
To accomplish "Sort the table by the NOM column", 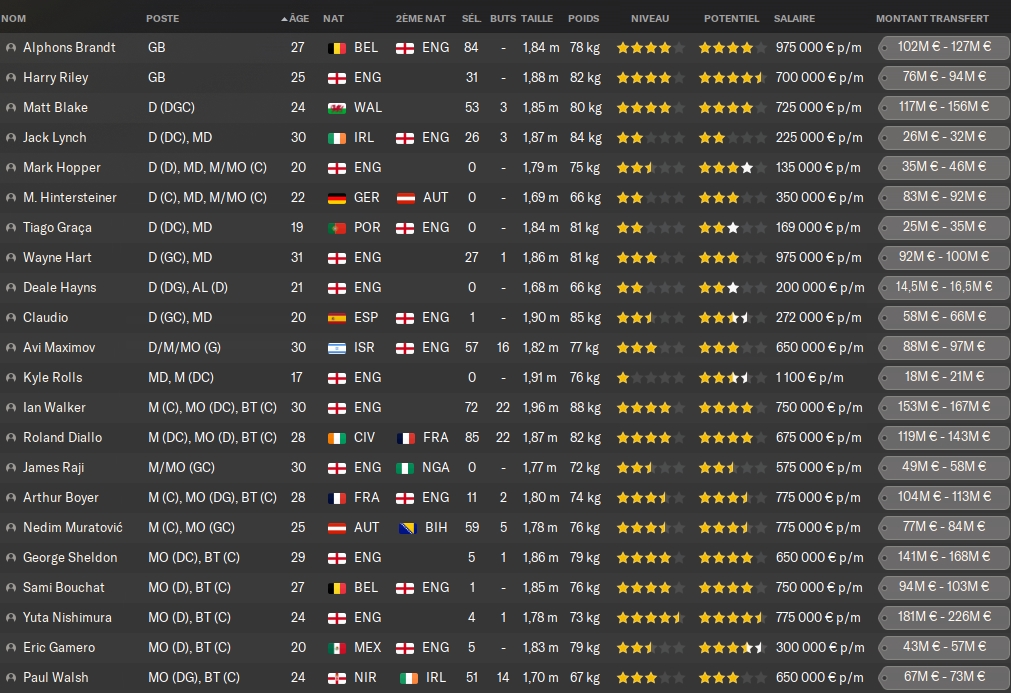I will pos(14,19).
